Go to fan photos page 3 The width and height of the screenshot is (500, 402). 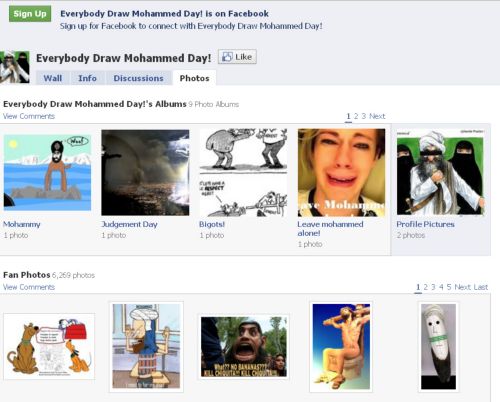click(433, 287)
